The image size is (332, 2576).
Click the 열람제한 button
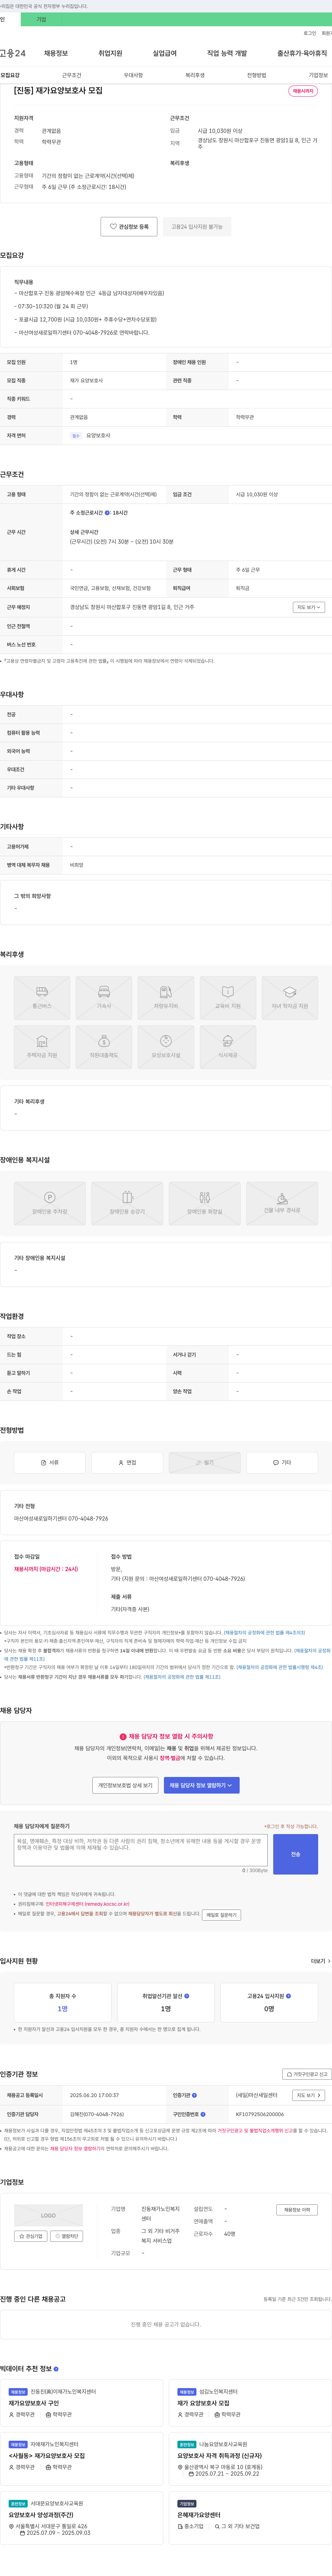tap(67, 2236)
